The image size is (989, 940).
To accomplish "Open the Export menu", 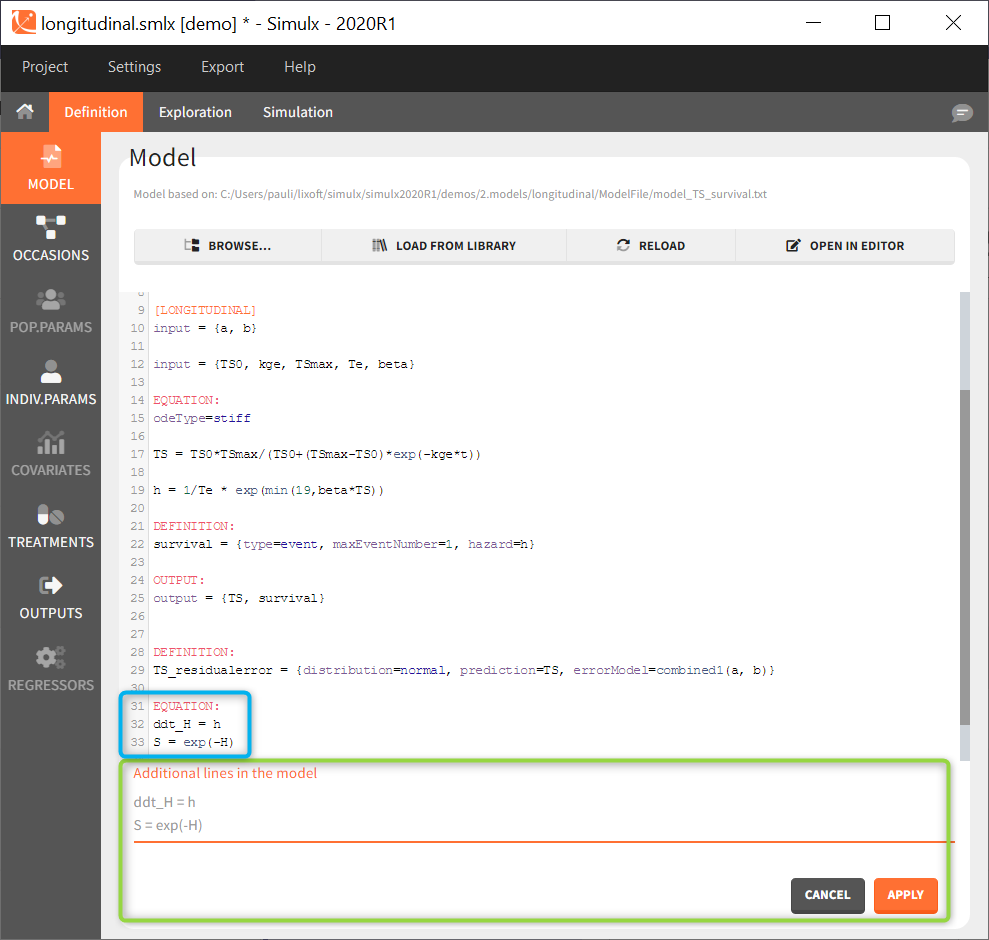I will click(x=222, y=67).
